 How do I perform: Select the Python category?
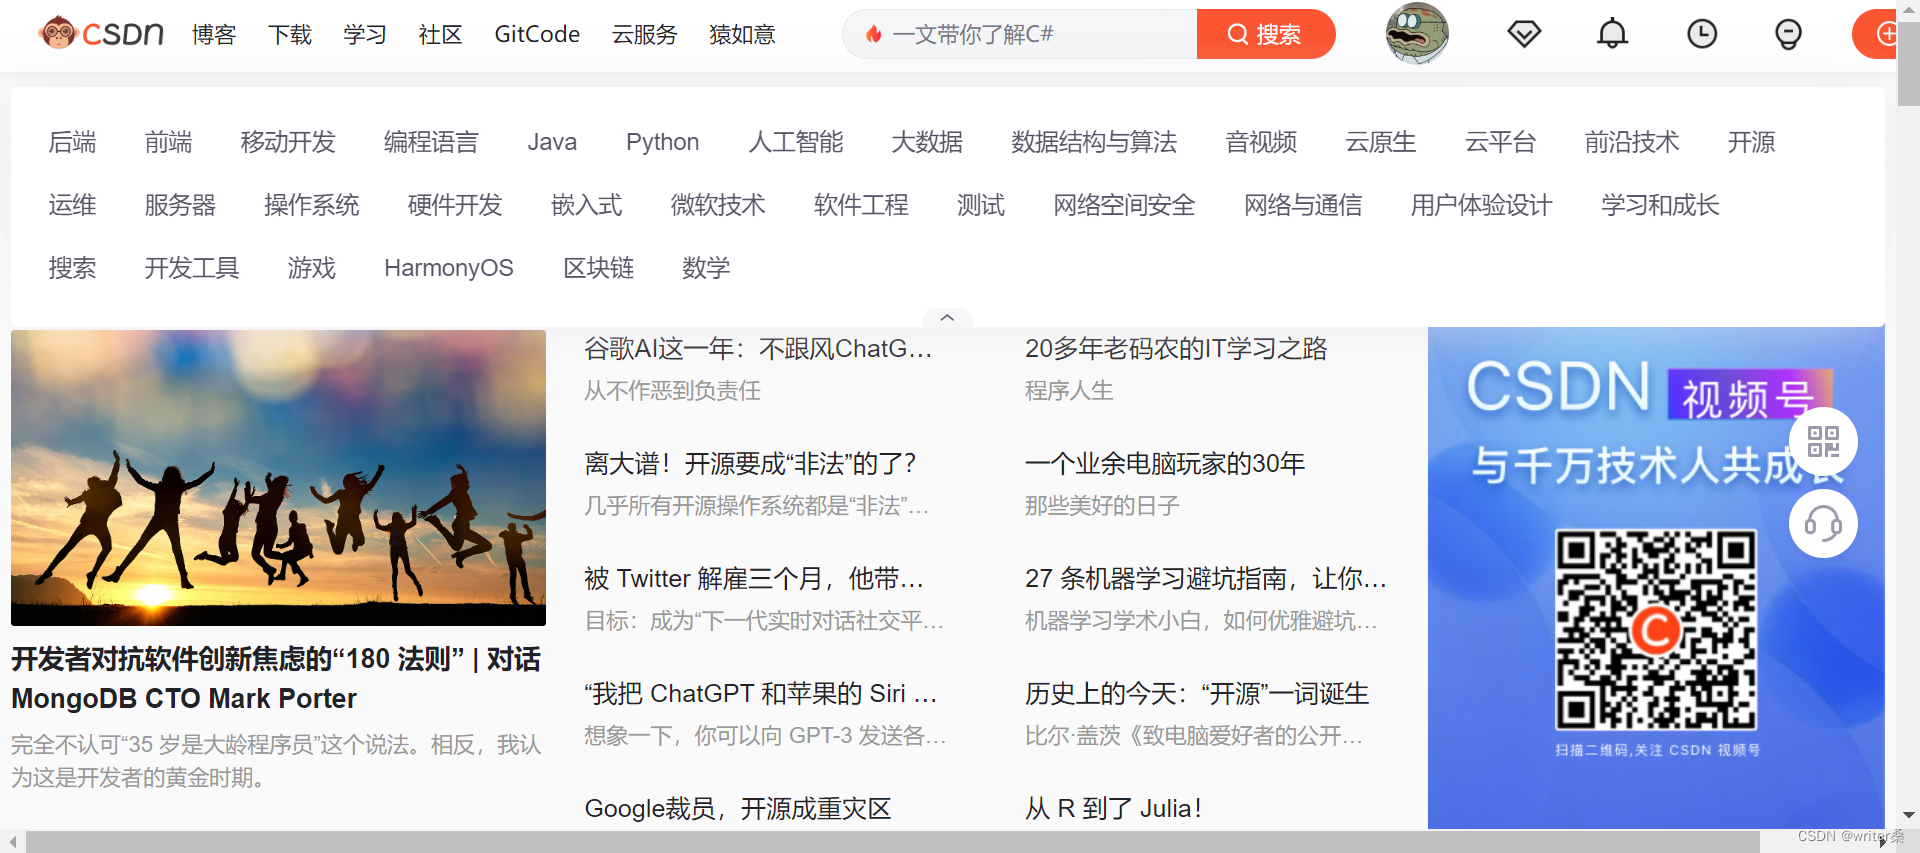662,142
